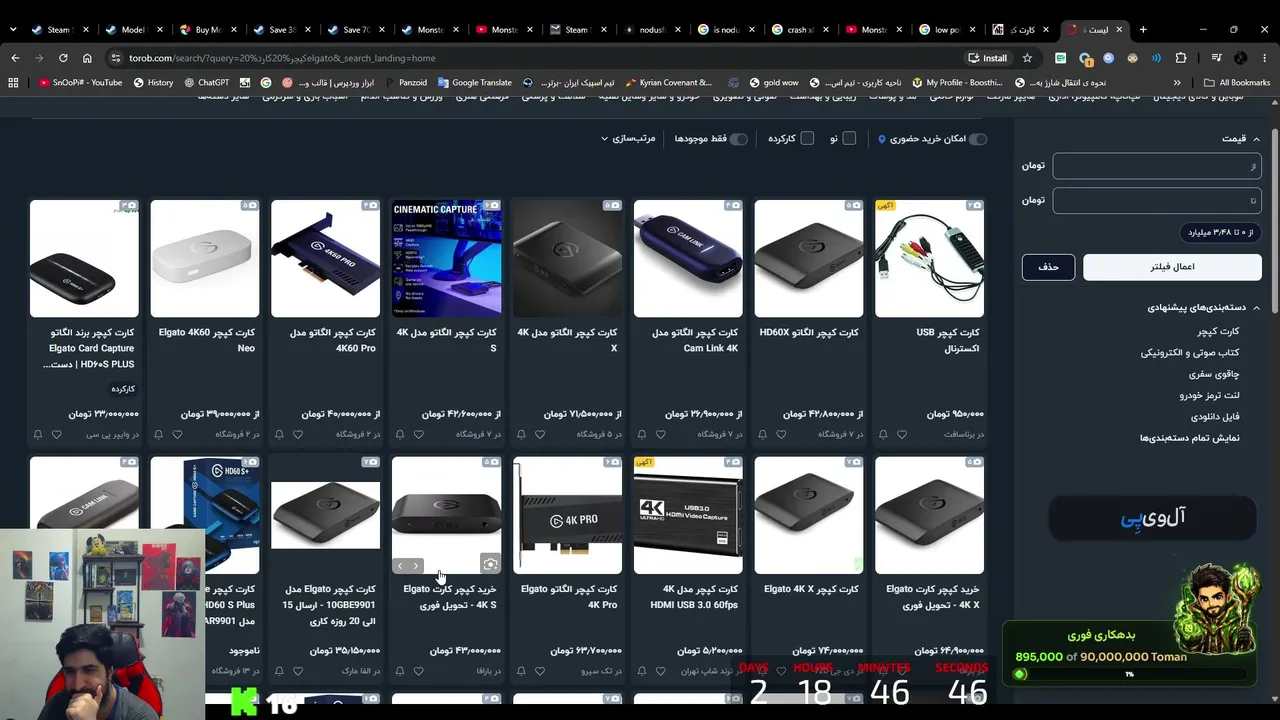The height and width of the screenshot is (720, 1280).
Task: Open Google Translate bookmark
Action: pos(474,83)
